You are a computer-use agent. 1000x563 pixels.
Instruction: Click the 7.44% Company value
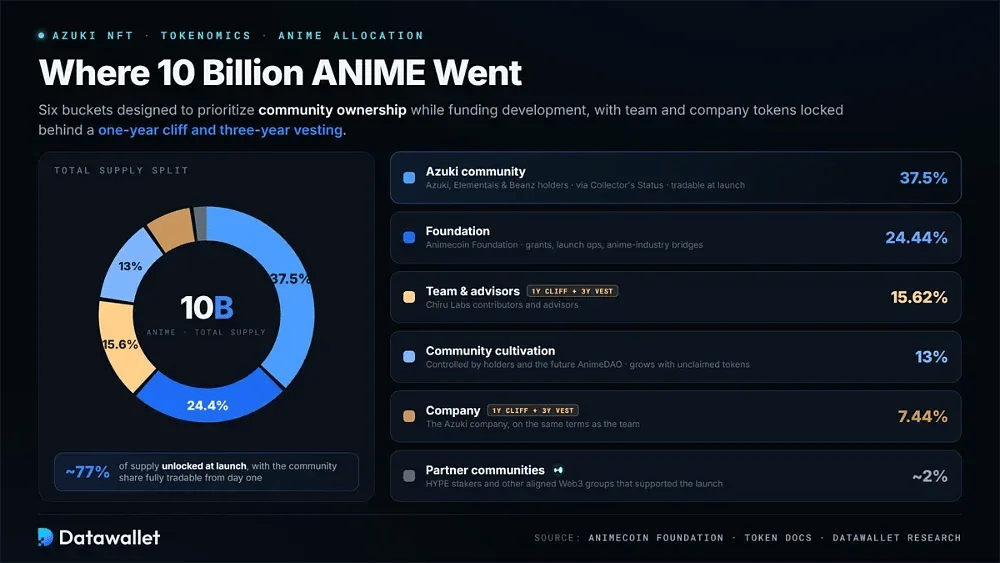[x=923, y=416]
